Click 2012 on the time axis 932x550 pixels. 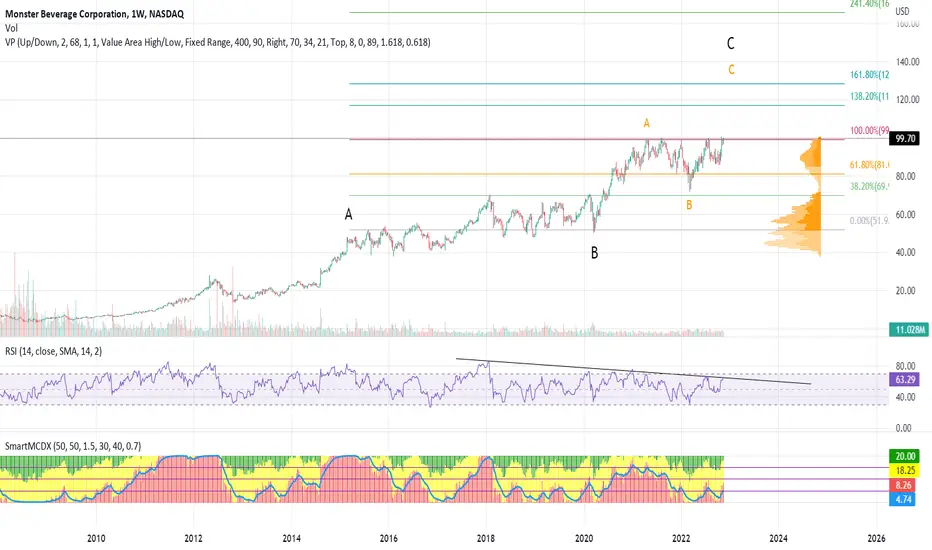194,539
